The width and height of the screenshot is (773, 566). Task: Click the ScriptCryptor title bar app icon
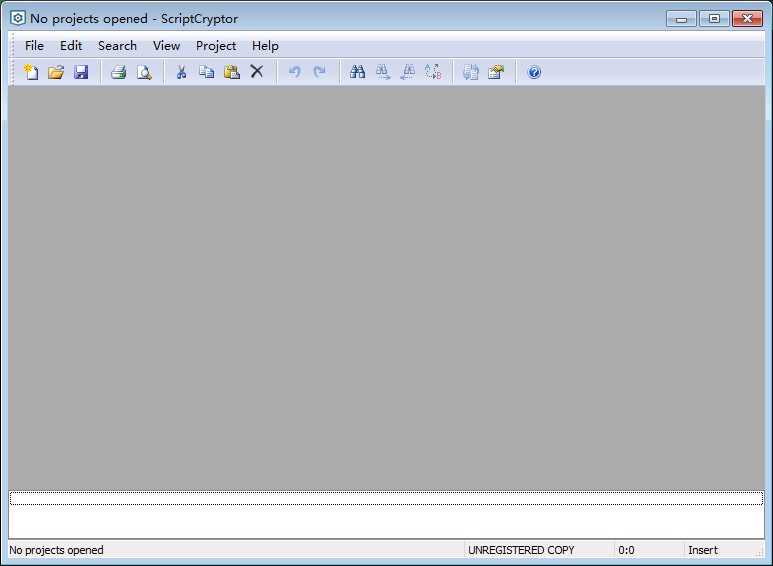point(18,18)
